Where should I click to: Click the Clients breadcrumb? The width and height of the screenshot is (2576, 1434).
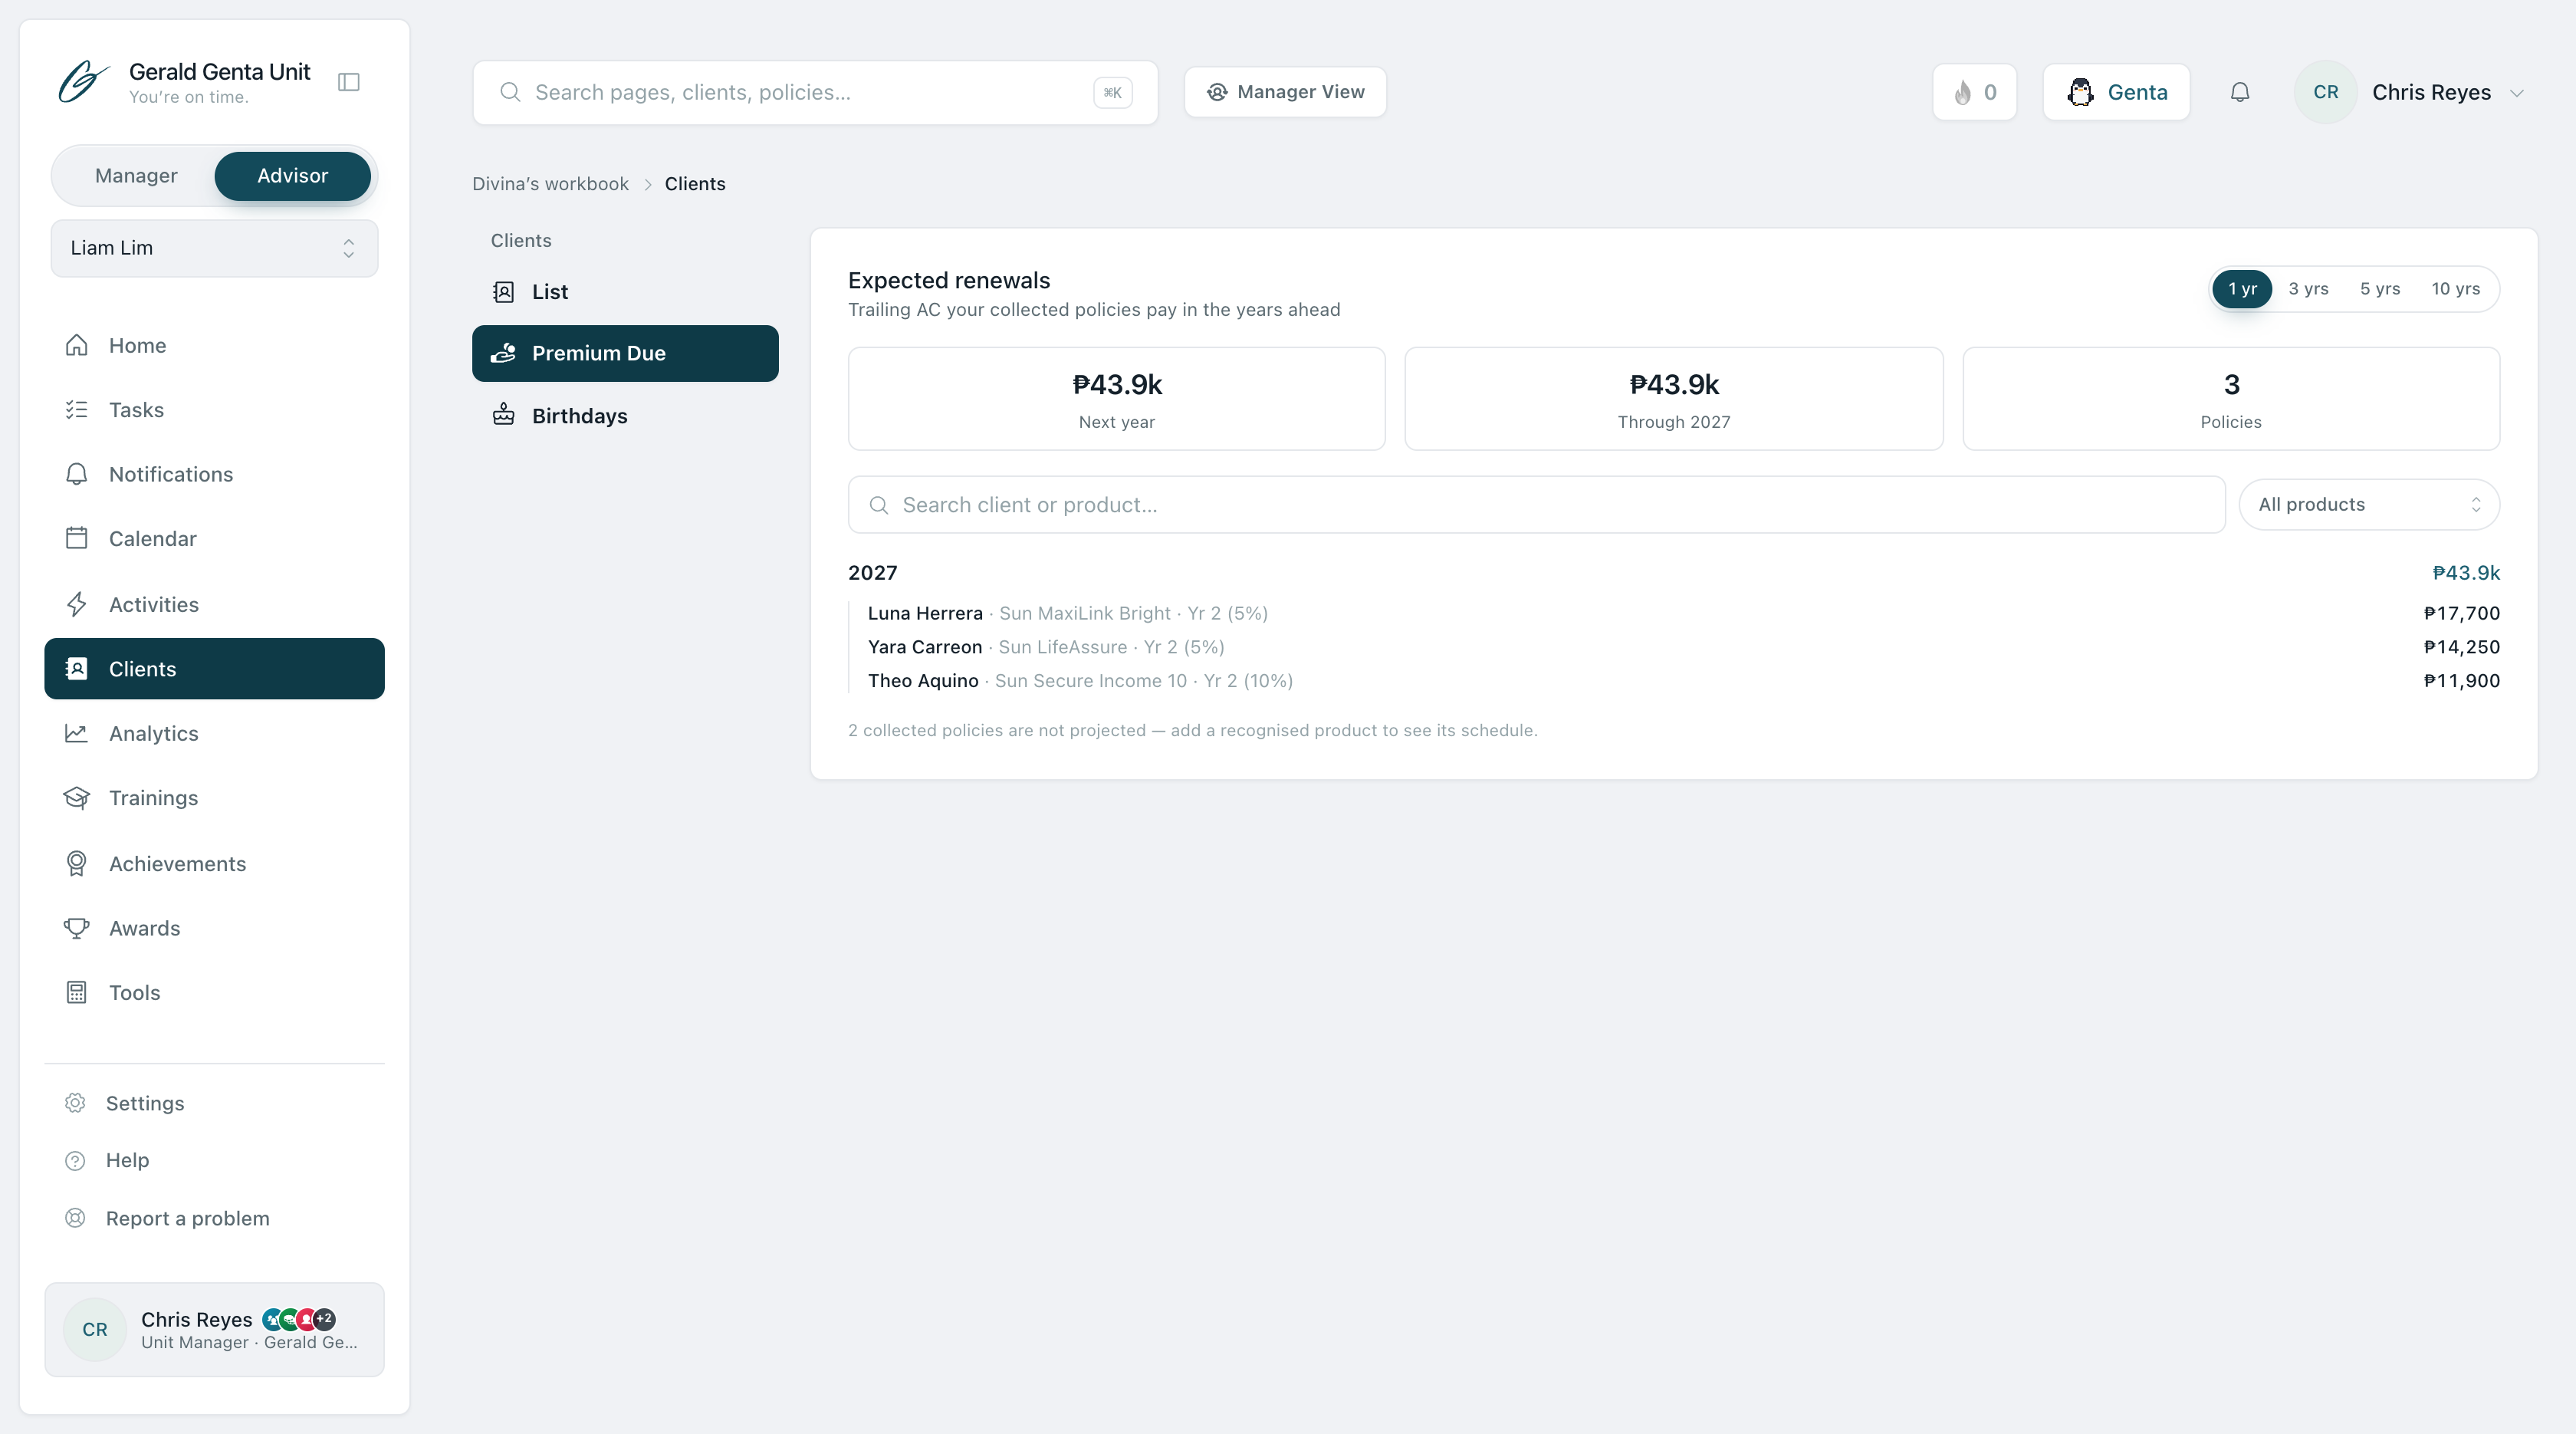click(695, 184)
